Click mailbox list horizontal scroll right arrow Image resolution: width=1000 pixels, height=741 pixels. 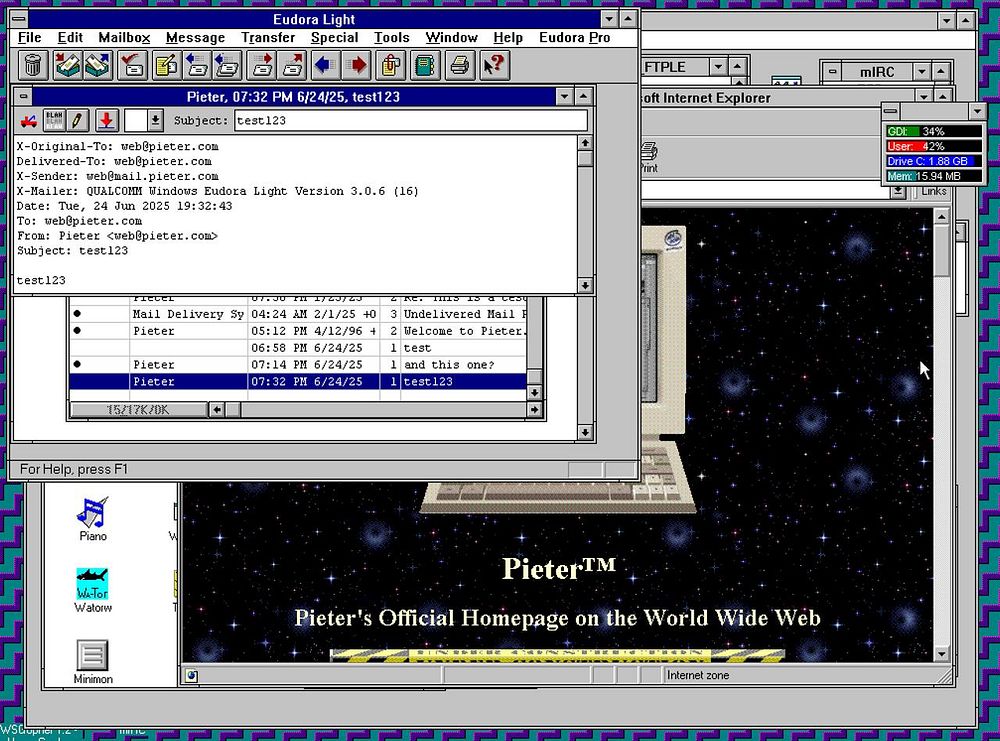click(534, 409)
